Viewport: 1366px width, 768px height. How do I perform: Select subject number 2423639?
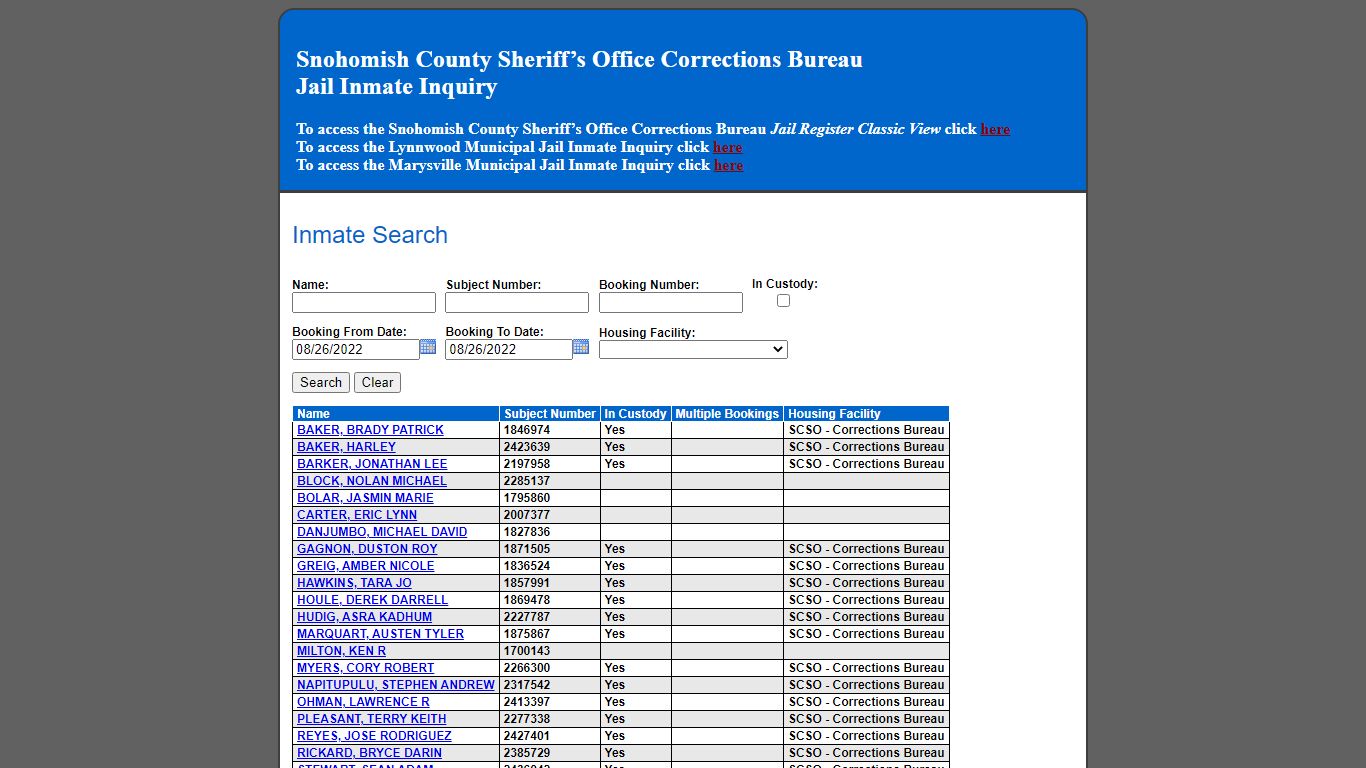coord(527,447)
